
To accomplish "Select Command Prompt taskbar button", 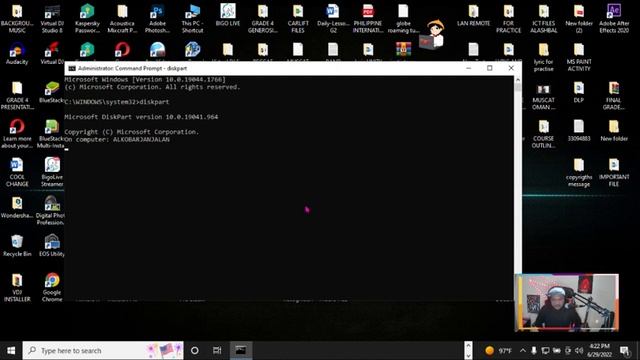I will click(x=241, y=351).
